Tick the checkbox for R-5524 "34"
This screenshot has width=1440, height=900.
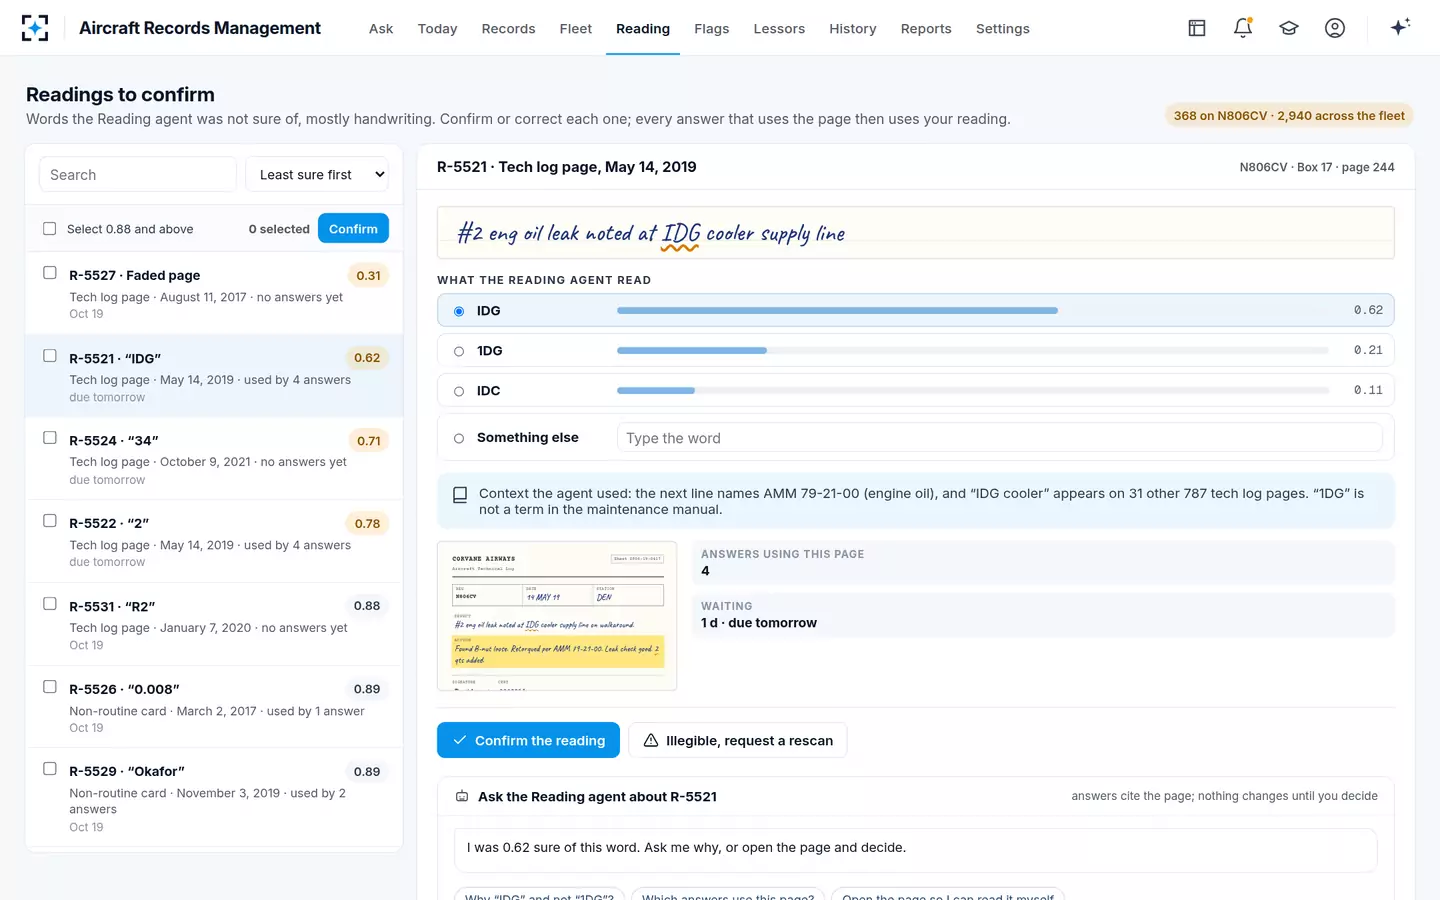coord(50,438)
